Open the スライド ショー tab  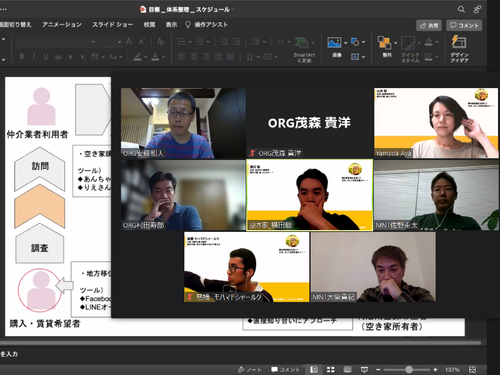[113, 24]
